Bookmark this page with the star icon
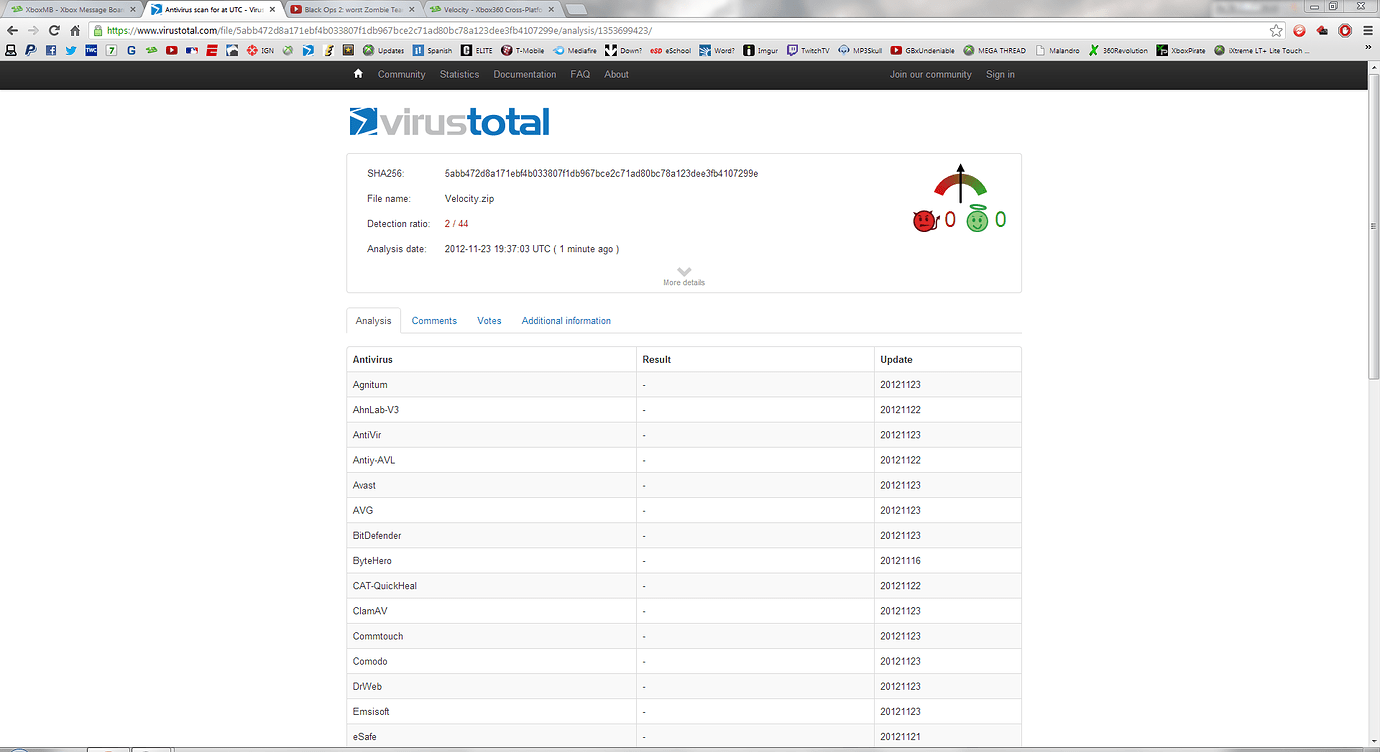This screenshot has height=752, width=1380. tap(1276, 30)
